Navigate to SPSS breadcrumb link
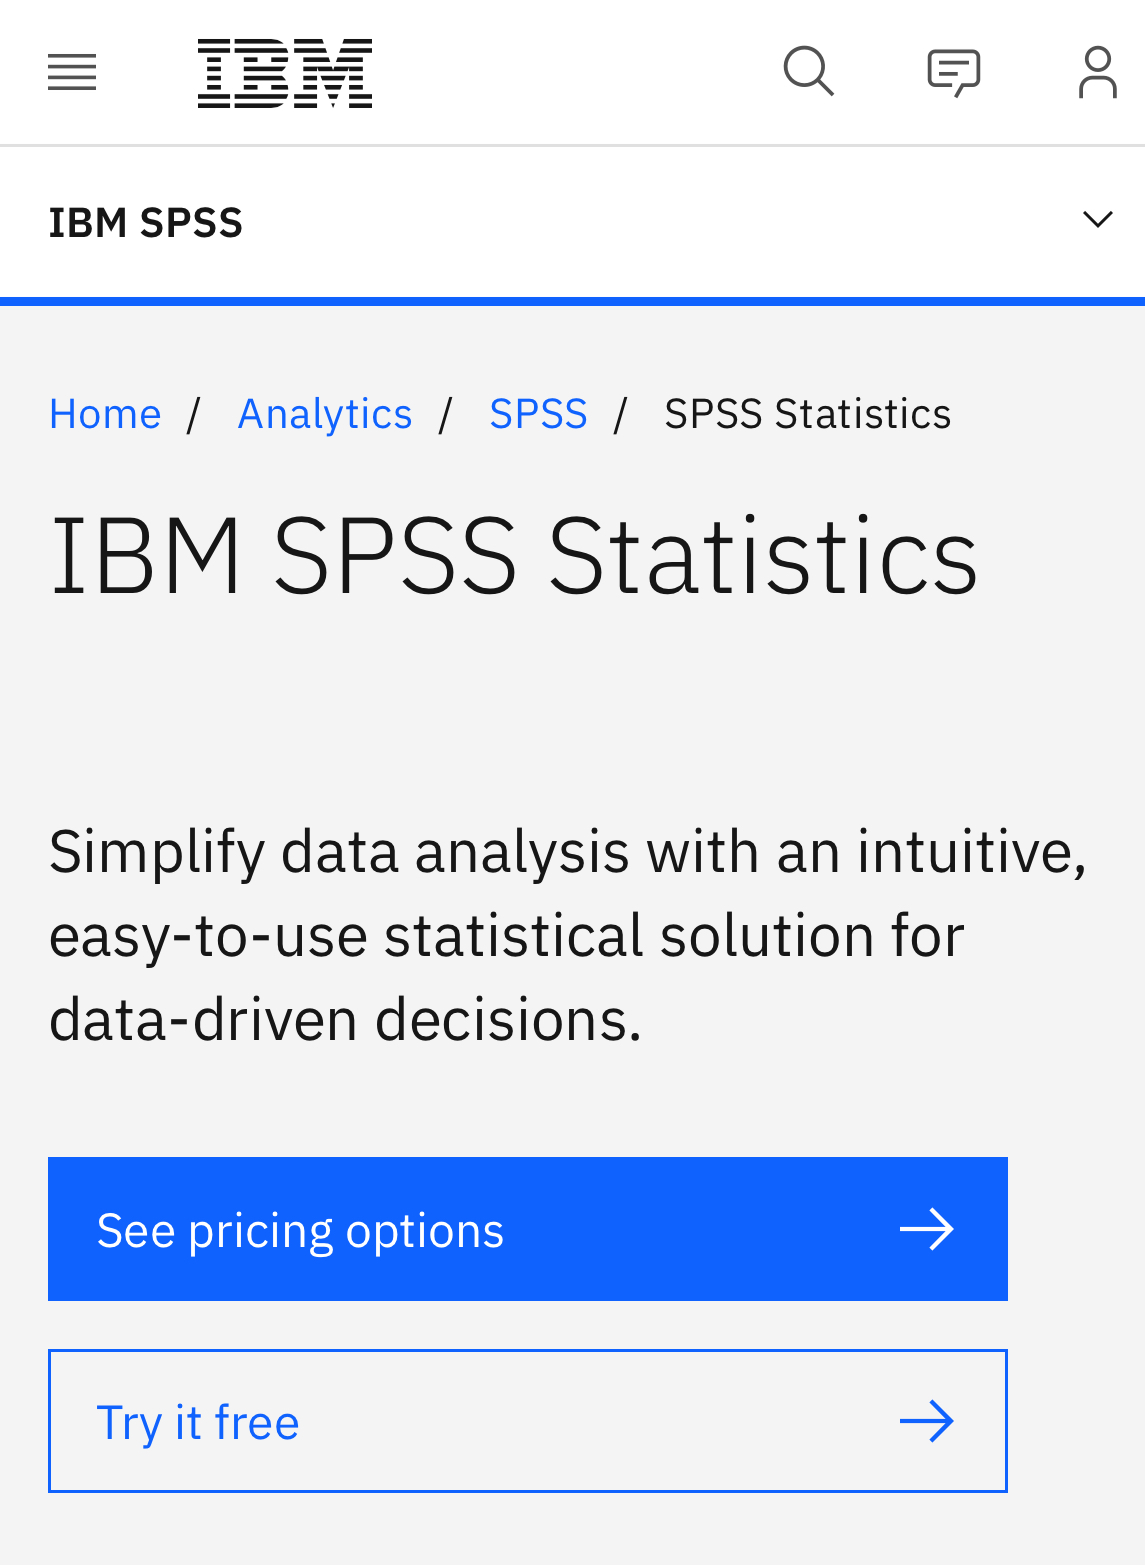Screen dimensions: 1145x1565 click(538, 414)
